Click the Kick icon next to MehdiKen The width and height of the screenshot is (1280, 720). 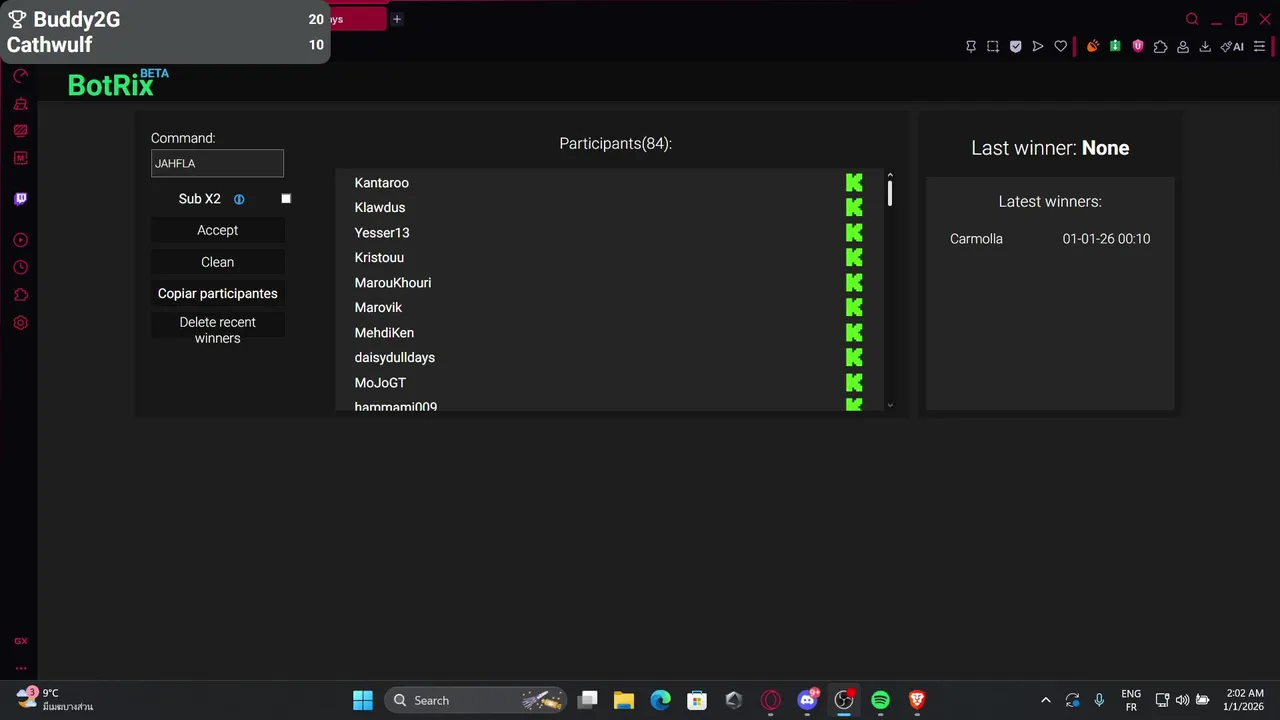(x=854, y=332)
